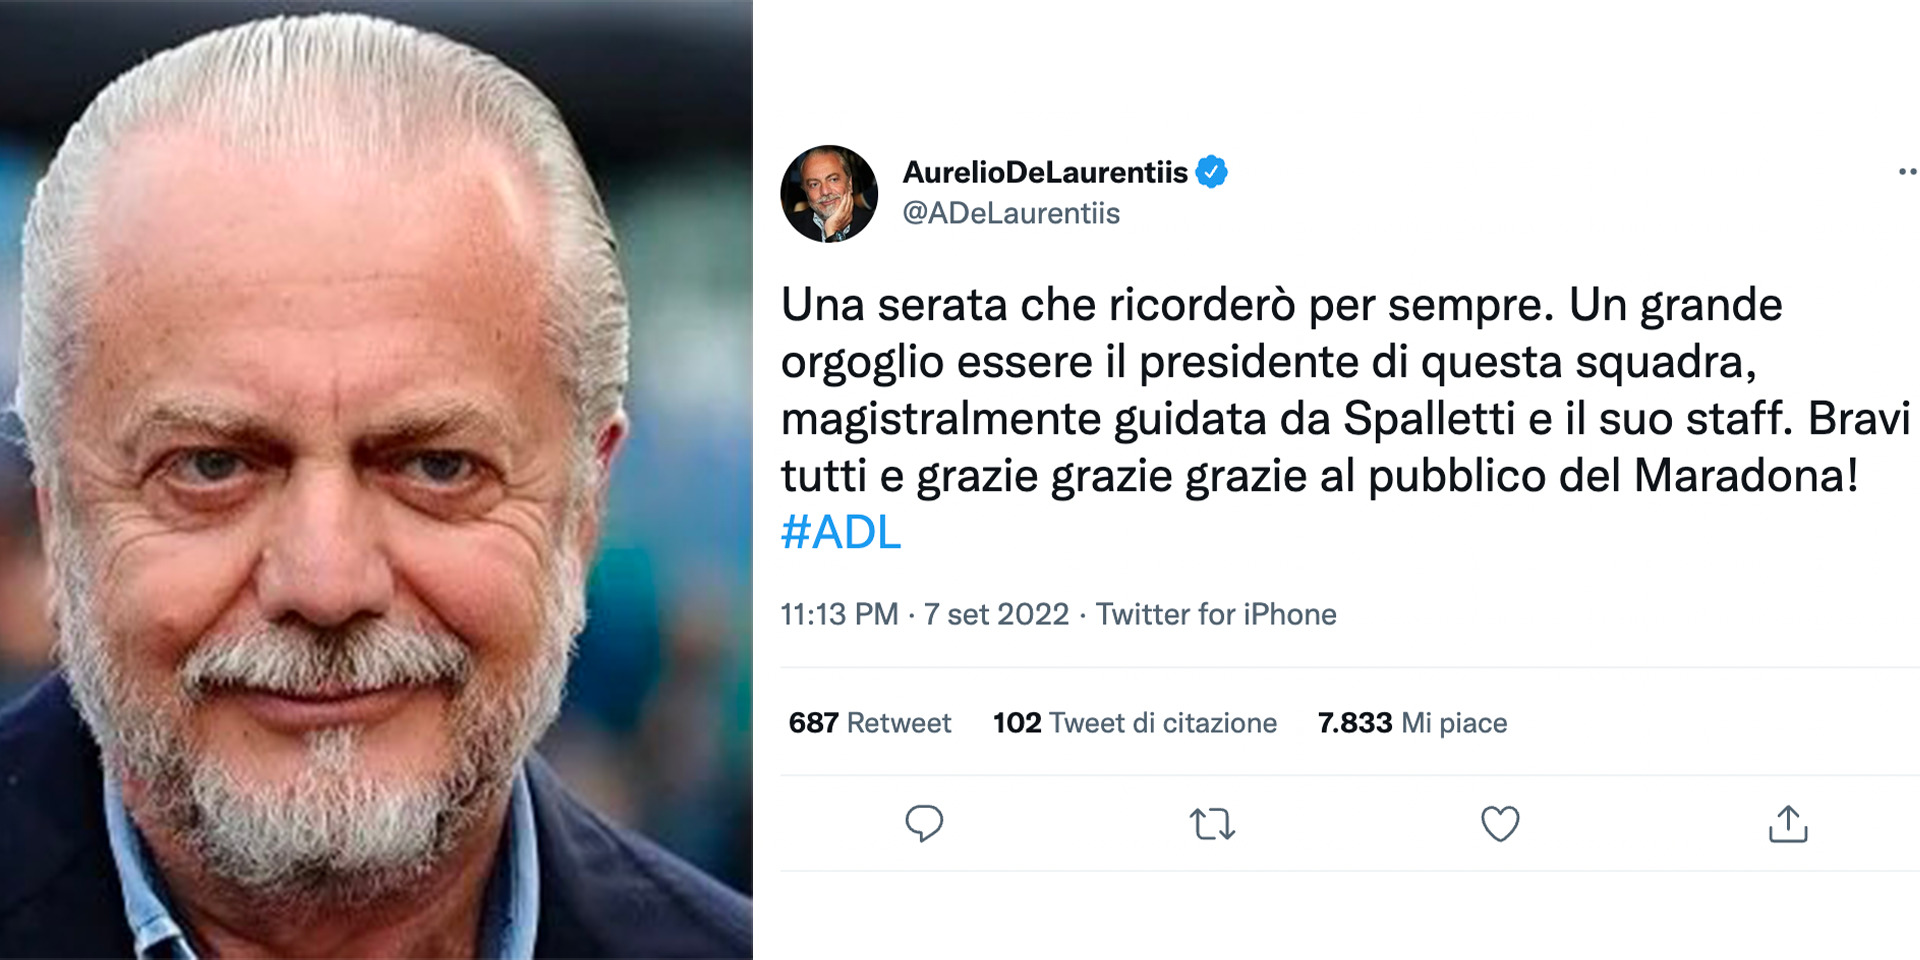
Task: Open the #ADL hashtag
Action: click(841, 532)
